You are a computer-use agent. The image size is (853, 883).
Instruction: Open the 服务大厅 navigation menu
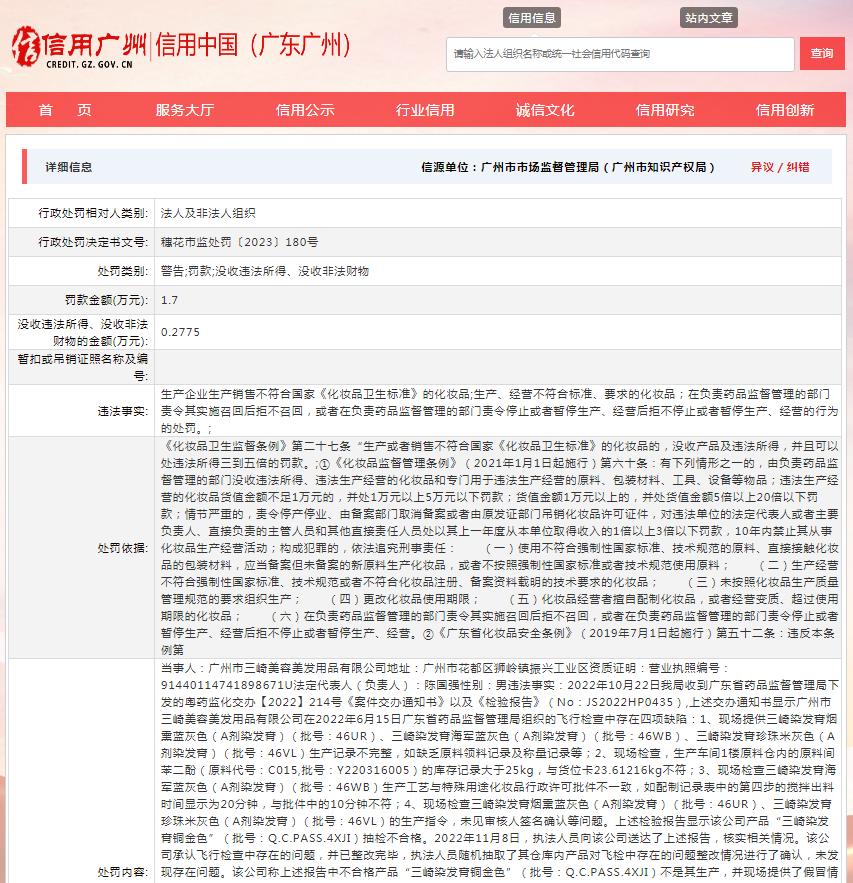186,110
